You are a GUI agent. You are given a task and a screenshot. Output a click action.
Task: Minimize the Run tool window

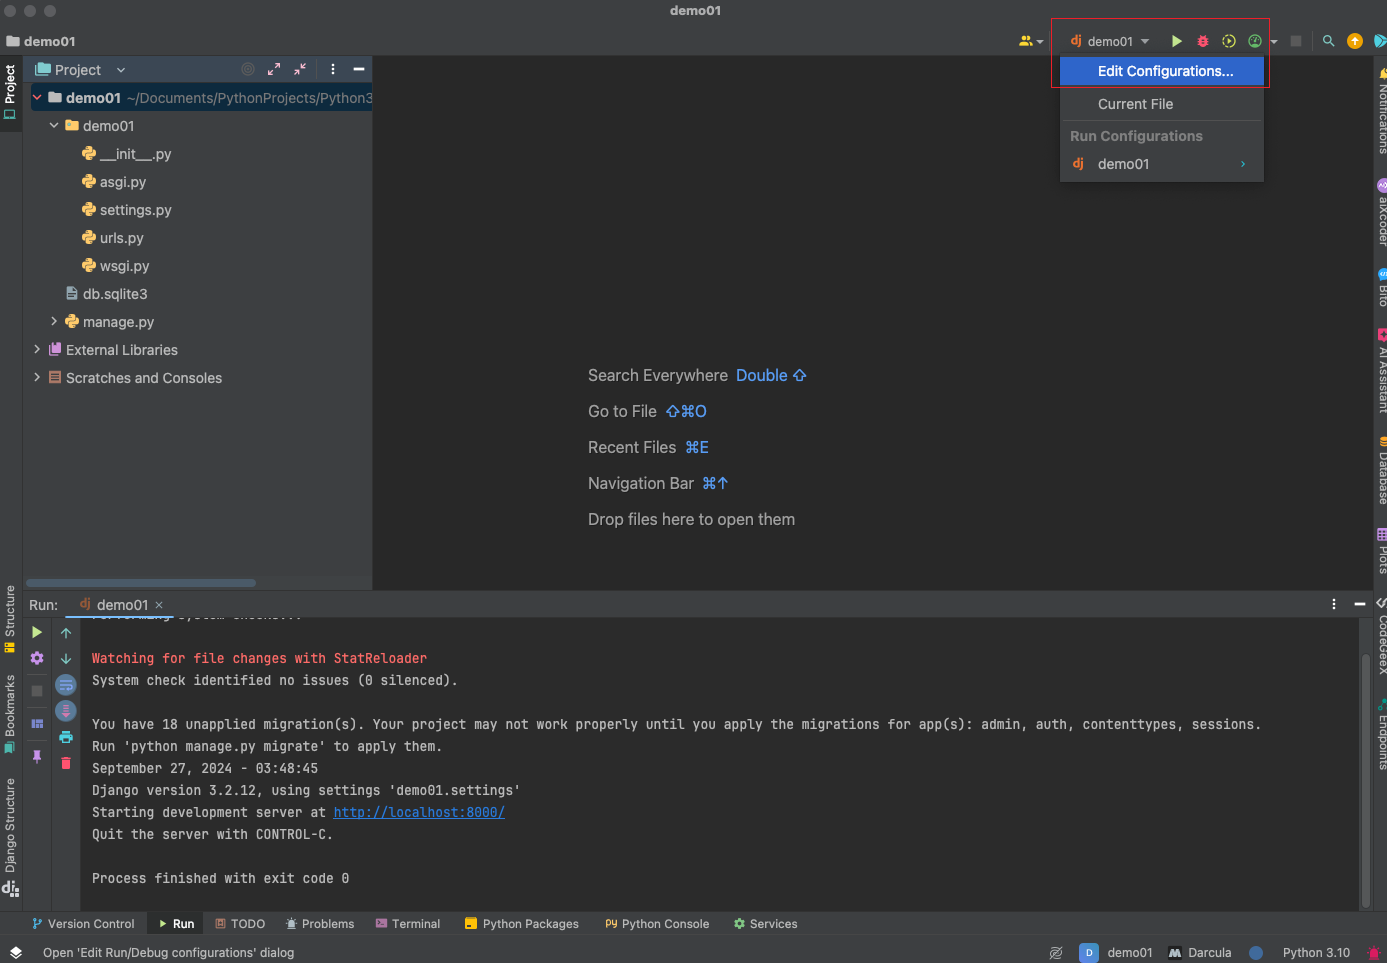1360,604
